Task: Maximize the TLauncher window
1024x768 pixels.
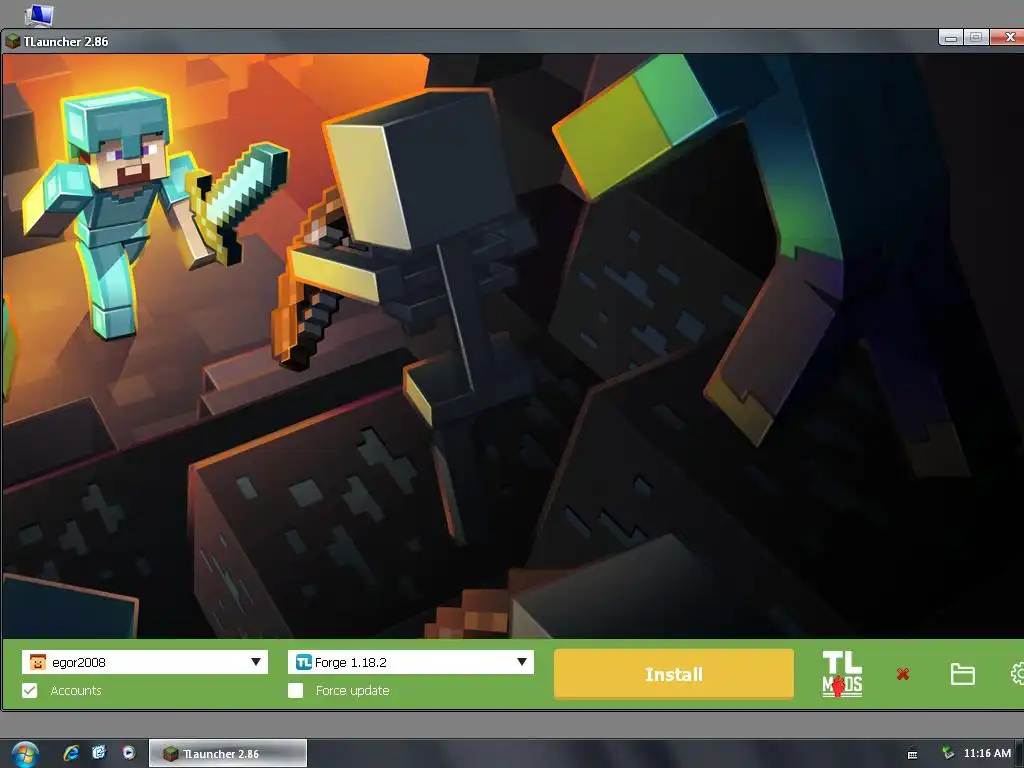Action: 976,38
